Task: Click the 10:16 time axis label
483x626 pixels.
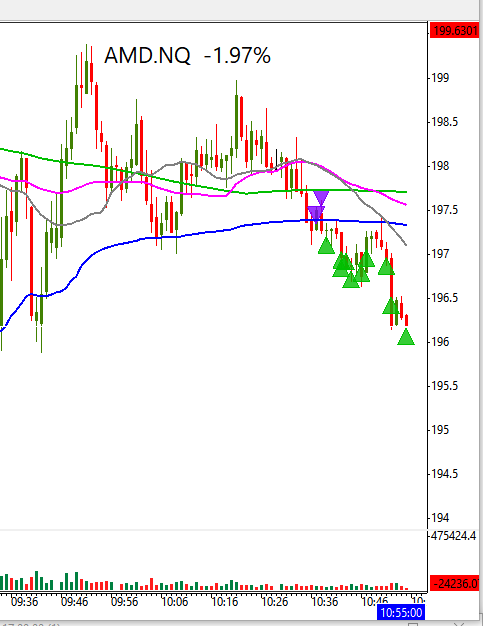Action: click(x=224, y=601)
